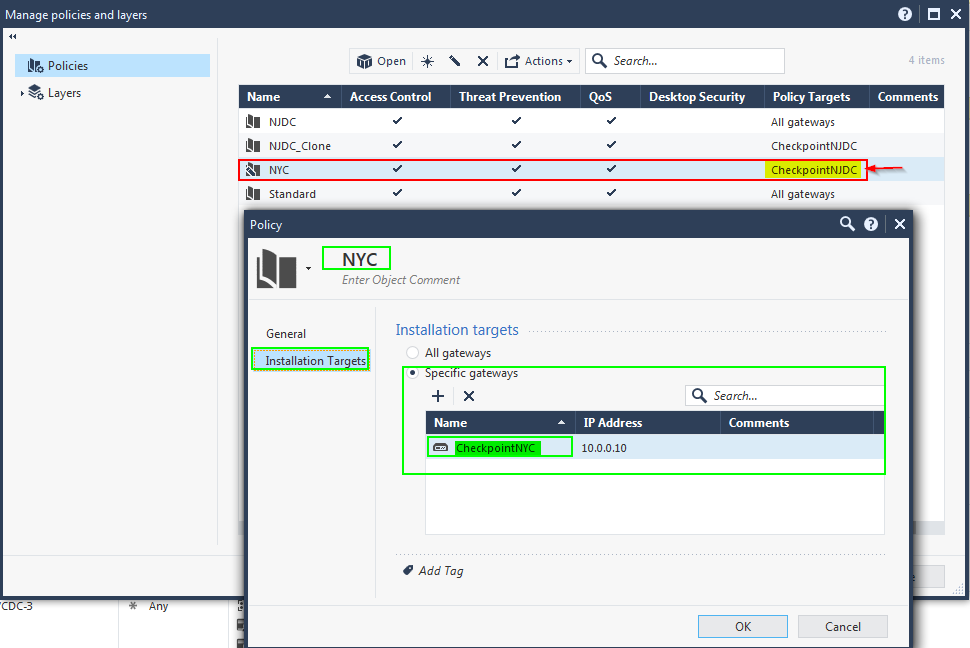Select the Specific gateways radio button
The image size is (970, 648).
coord(412,373)
